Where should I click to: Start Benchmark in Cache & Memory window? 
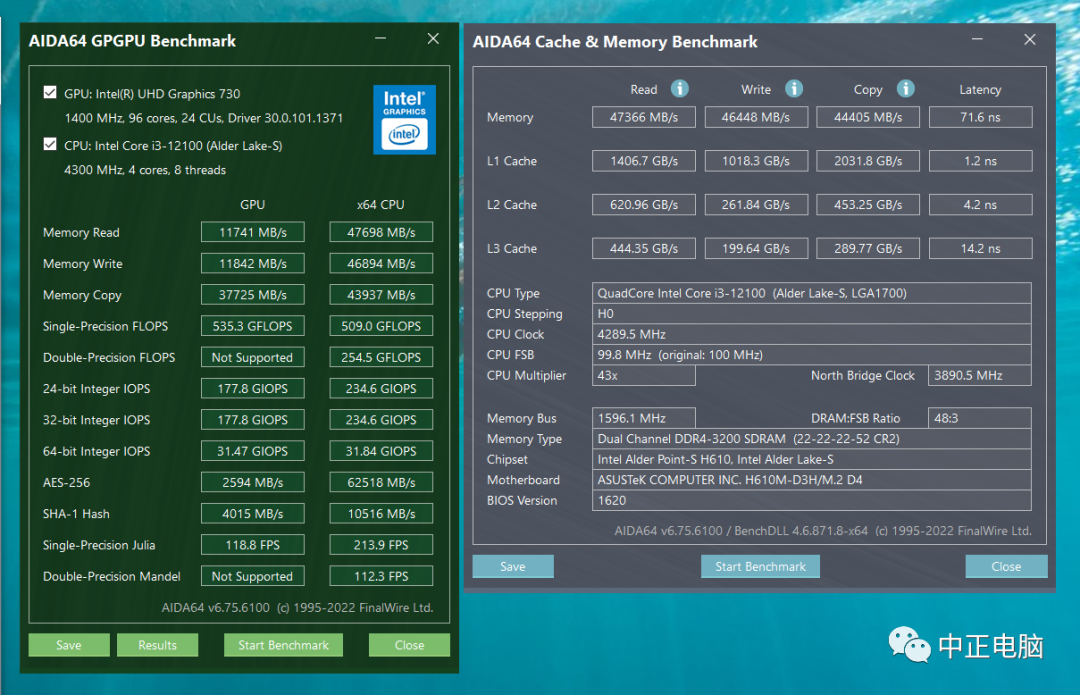click(760, 566)
